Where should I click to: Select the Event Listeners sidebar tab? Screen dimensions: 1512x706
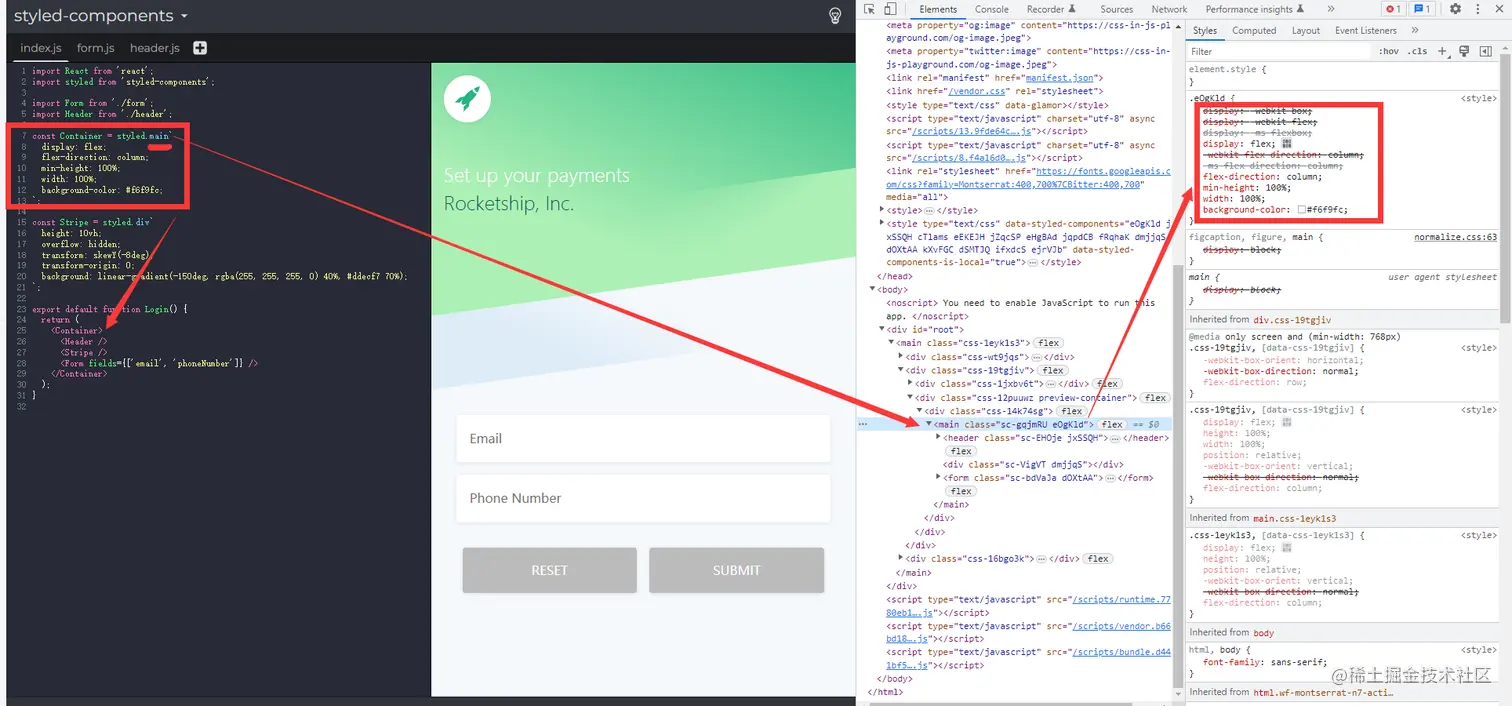point(1365,31)
